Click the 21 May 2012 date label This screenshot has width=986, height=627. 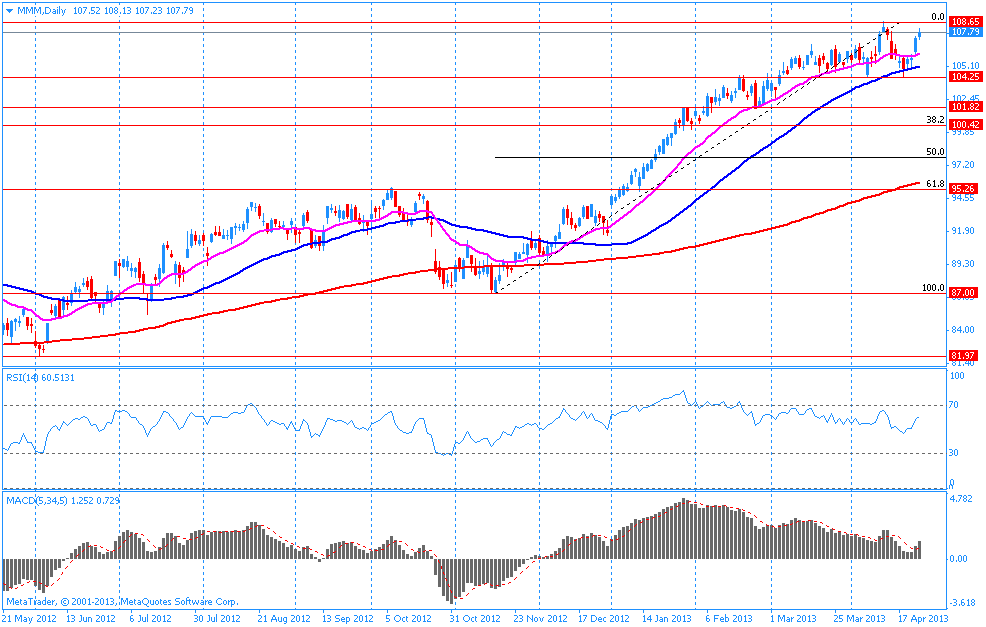point(29,619)
